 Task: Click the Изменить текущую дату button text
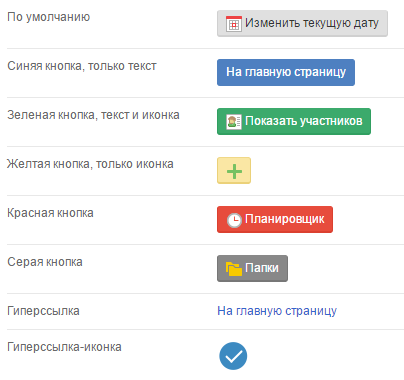click(x=312, y=23)
